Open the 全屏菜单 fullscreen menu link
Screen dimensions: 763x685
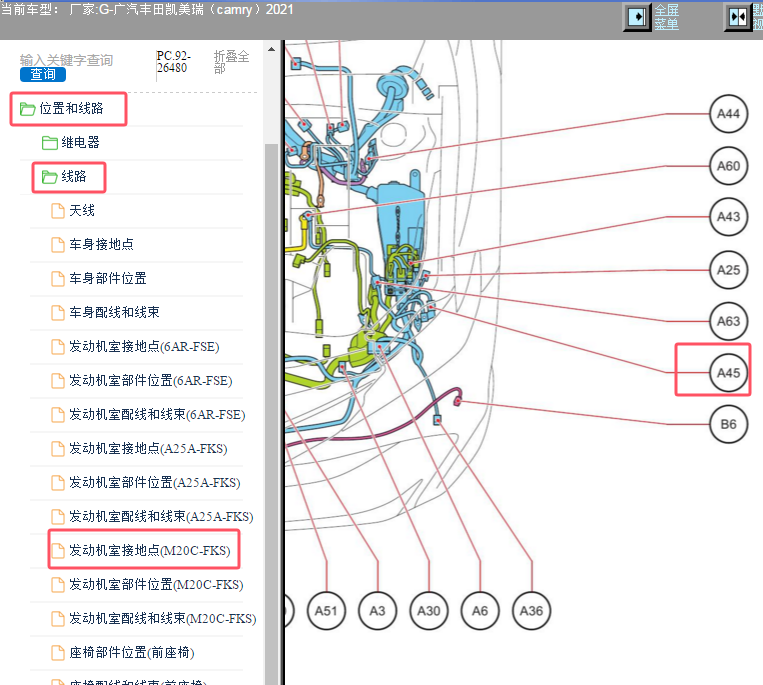pos(666,17)
